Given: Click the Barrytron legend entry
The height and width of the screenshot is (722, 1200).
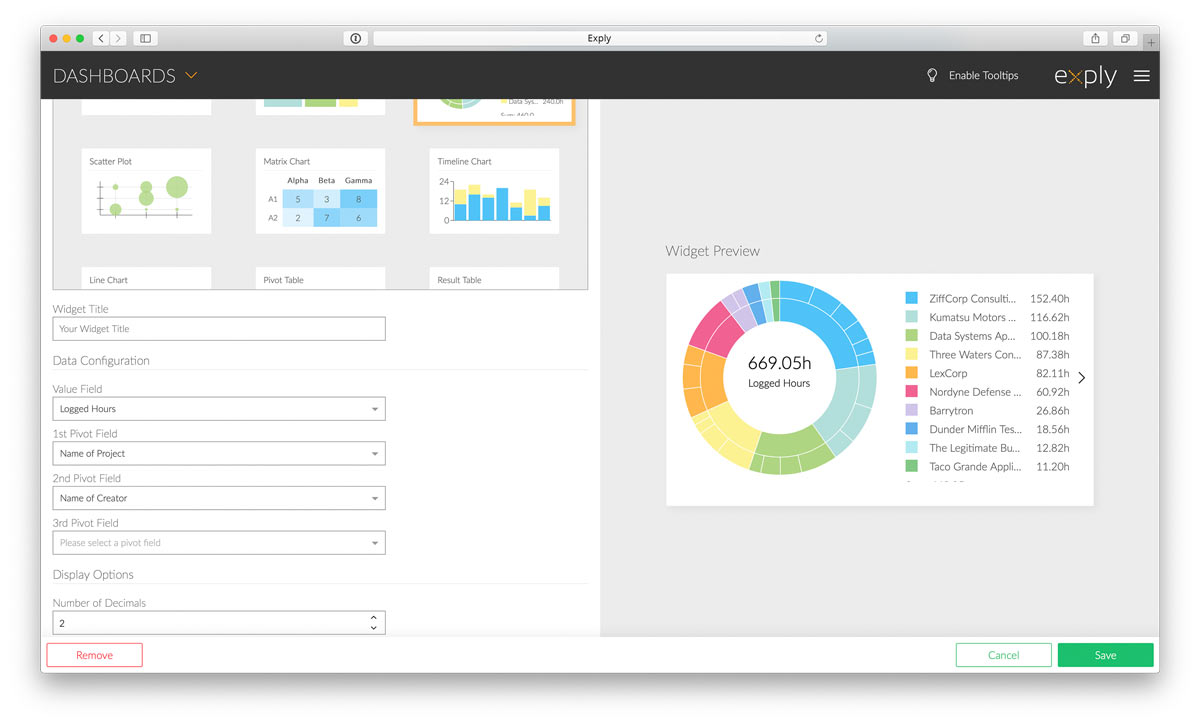Looking at the screenshot, I should click(987, 410).
